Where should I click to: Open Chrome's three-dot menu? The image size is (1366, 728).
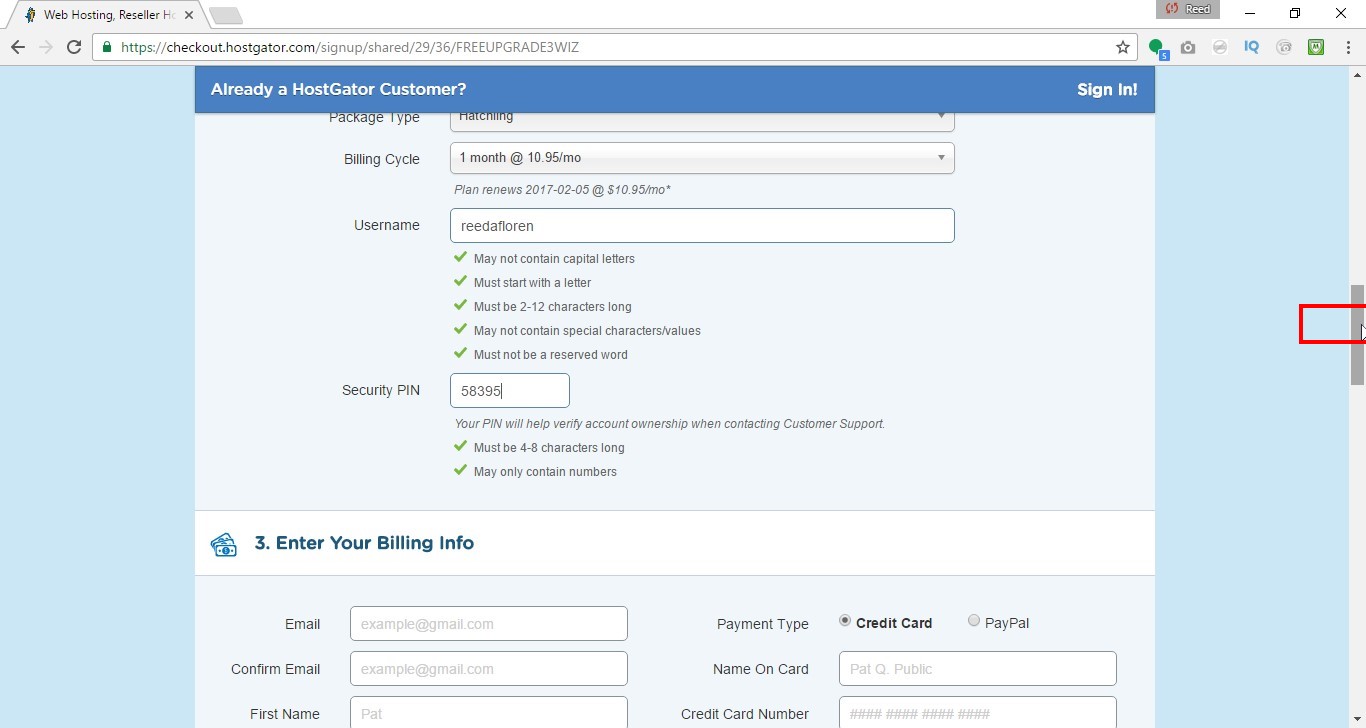point(1346,47)
